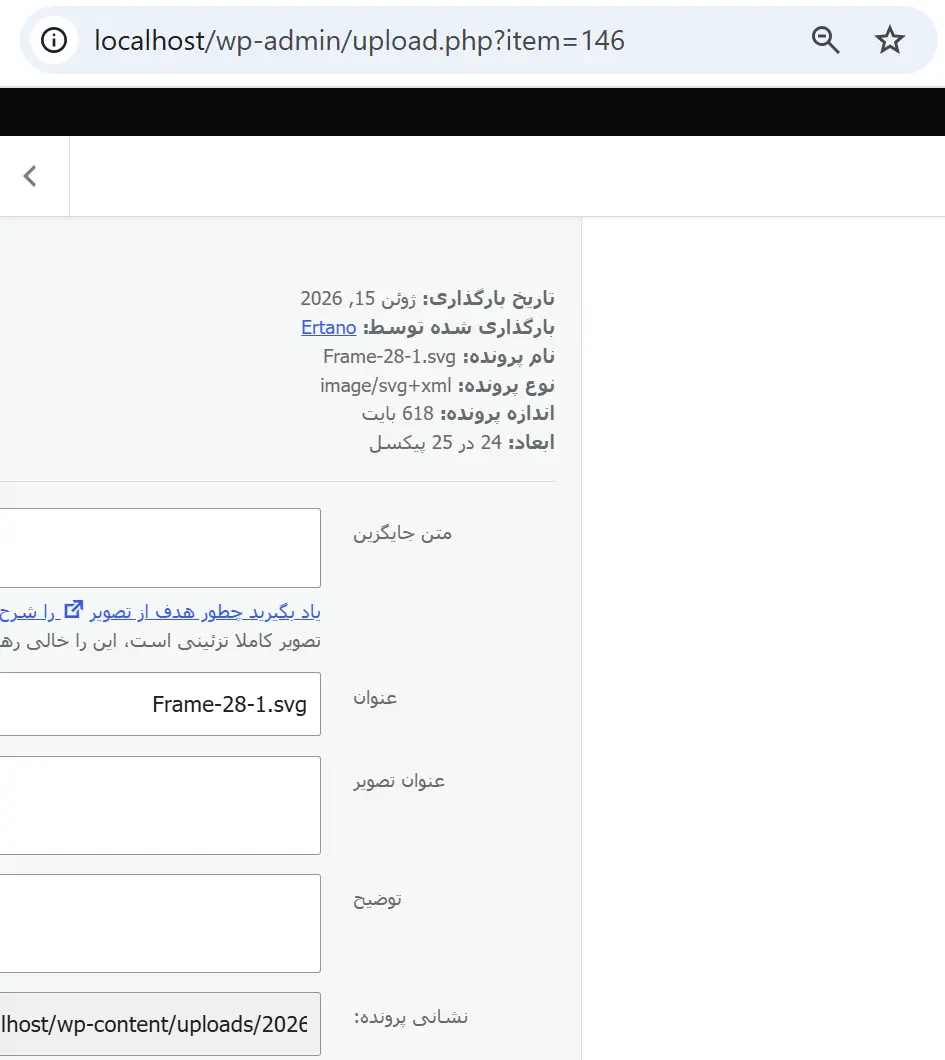Click the file name text Frame-28-1.svg in details
Viewport: 945px width, 1060px height.
389,356
